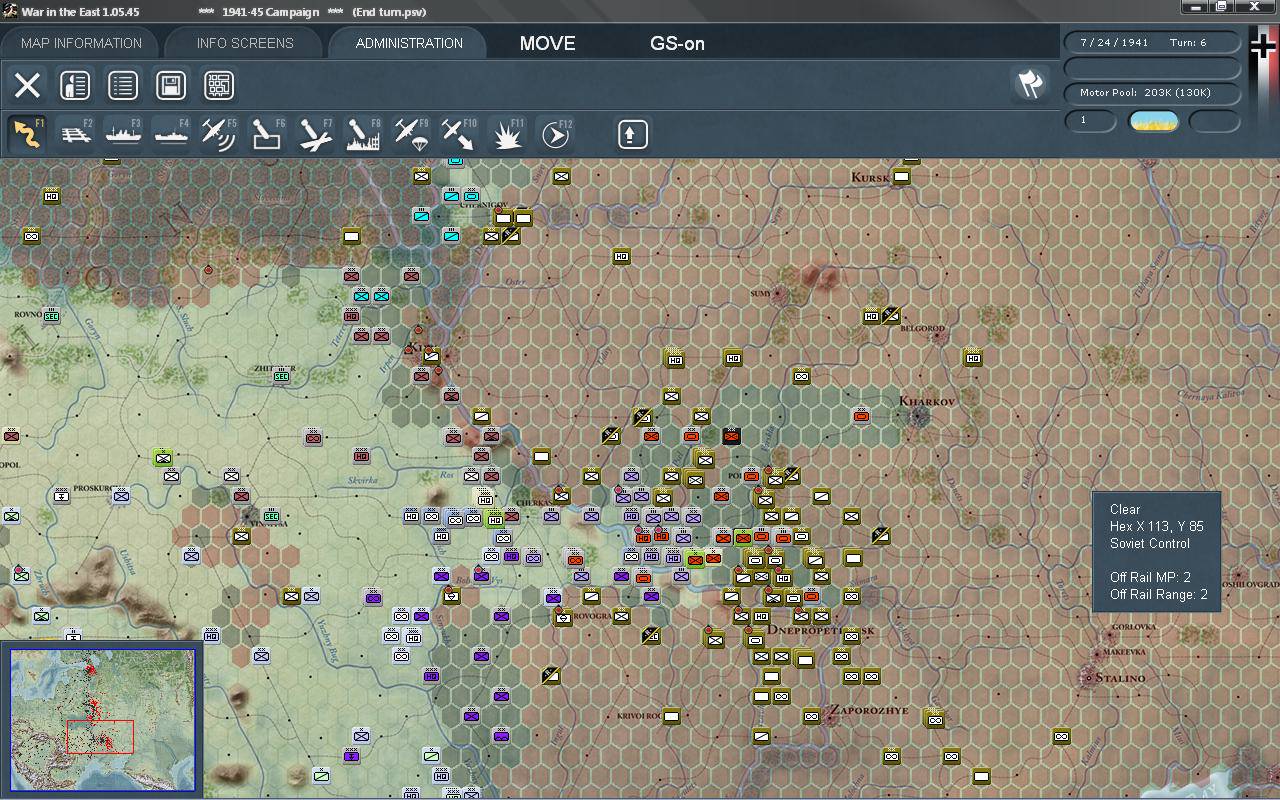Click the MOVE mode label

click(x=547, y=43)
